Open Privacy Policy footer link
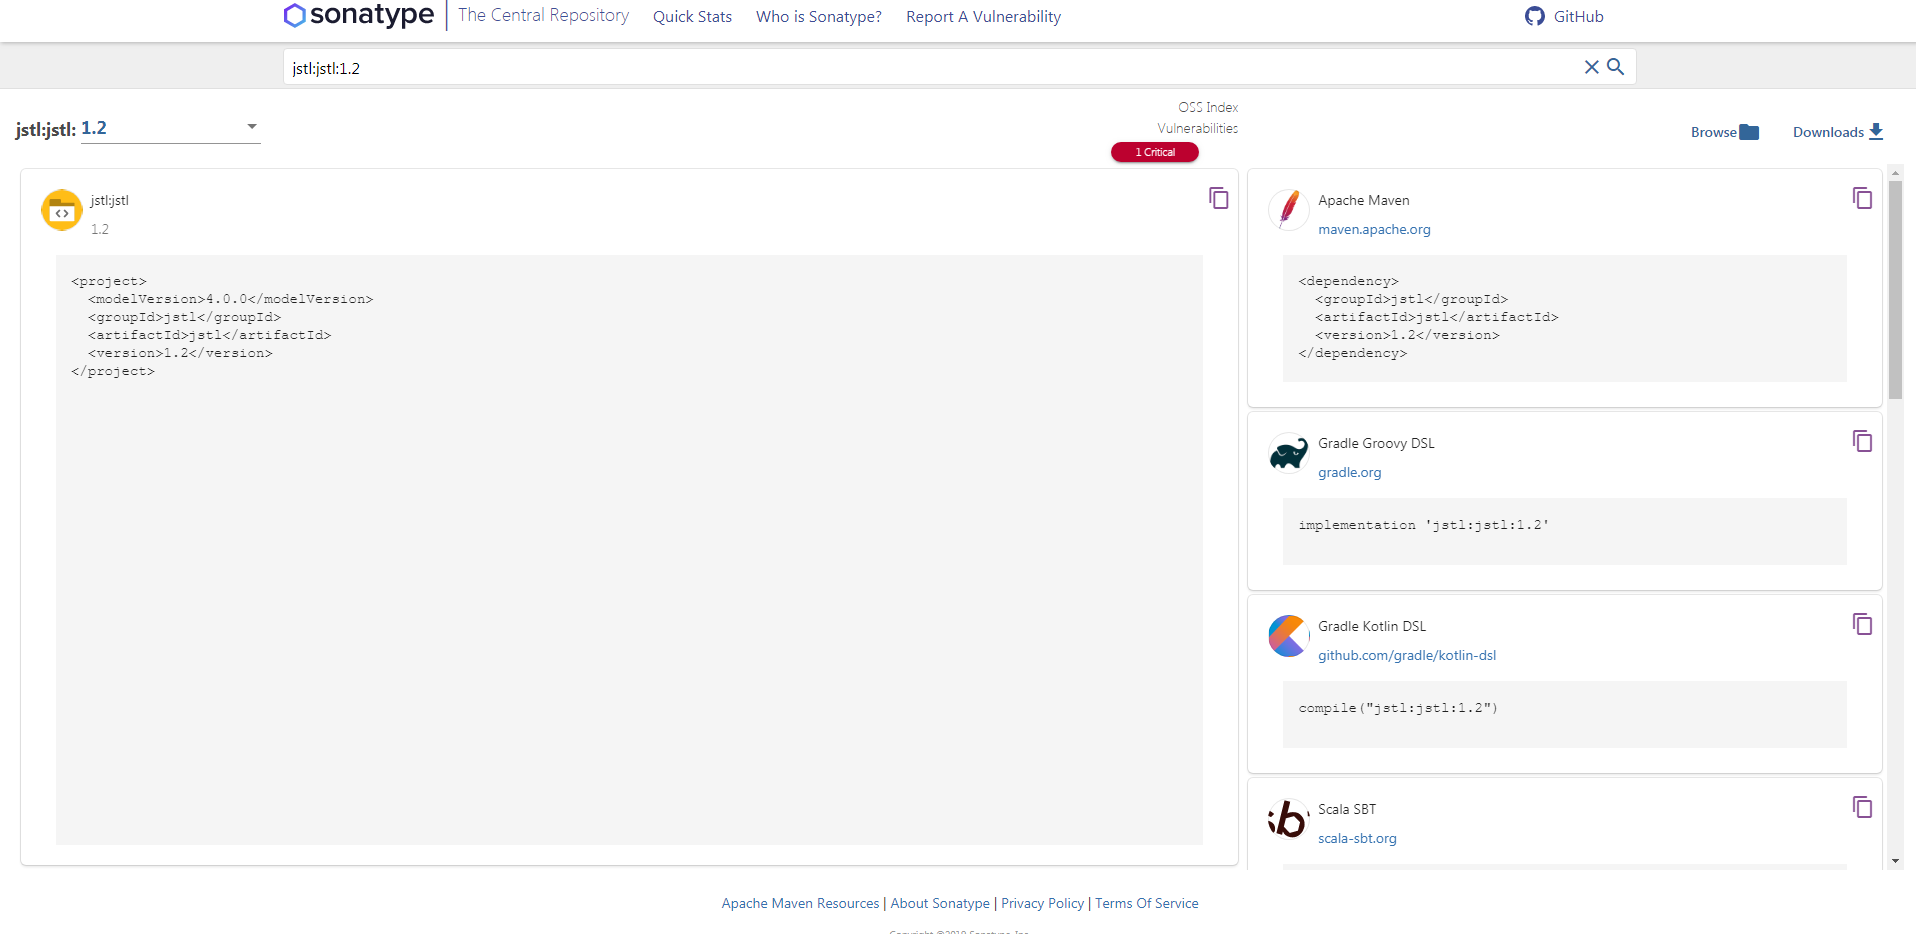Viewport: 1916px width, 934px height. point(1042,903)
